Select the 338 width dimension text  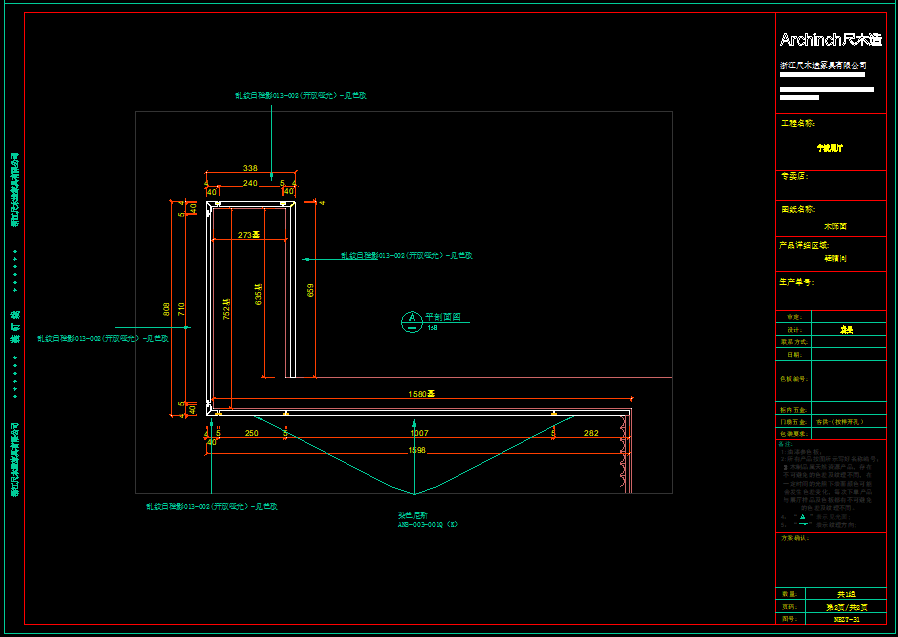point(250,169)
